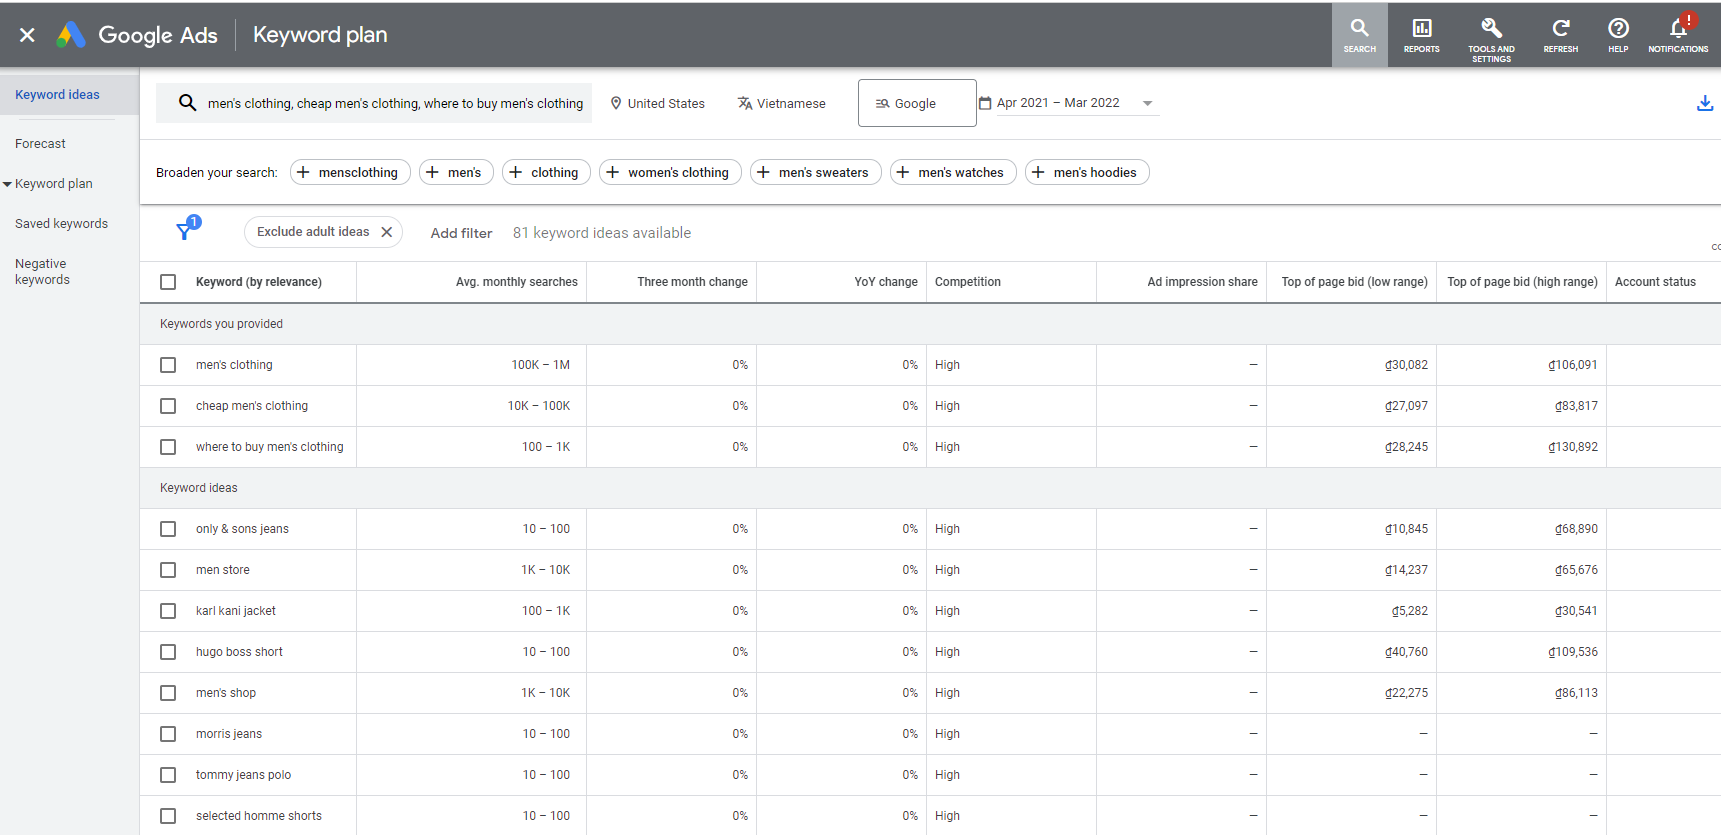
Task: Click the karl kani jacket keyword text
Action: click(236, 611)
